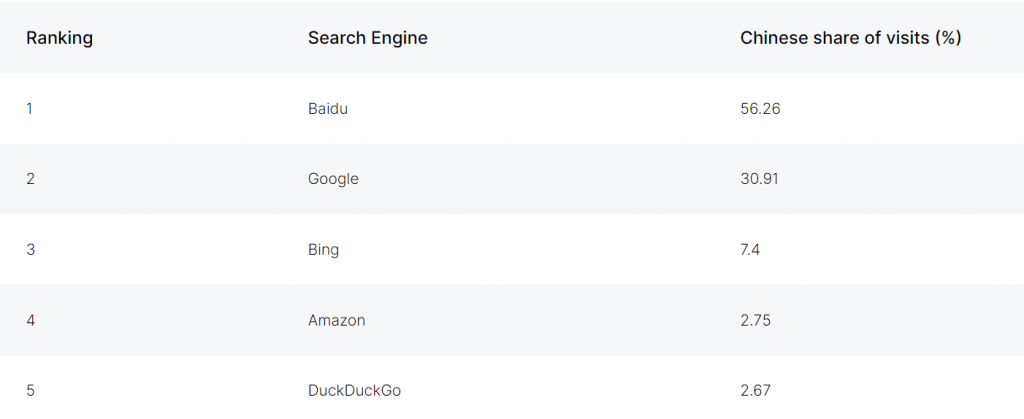Click Bing's 7.4 share value
This screenshot has height=419, width=1024.
pos(750,250)
